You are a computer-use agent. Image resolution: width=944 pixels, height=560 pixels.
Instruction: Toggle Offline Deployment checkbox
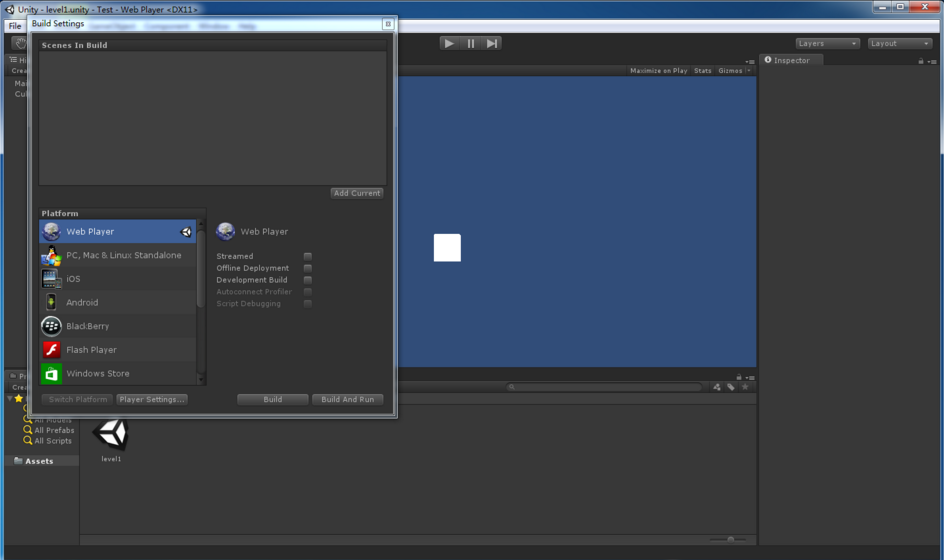click(308, 268)
